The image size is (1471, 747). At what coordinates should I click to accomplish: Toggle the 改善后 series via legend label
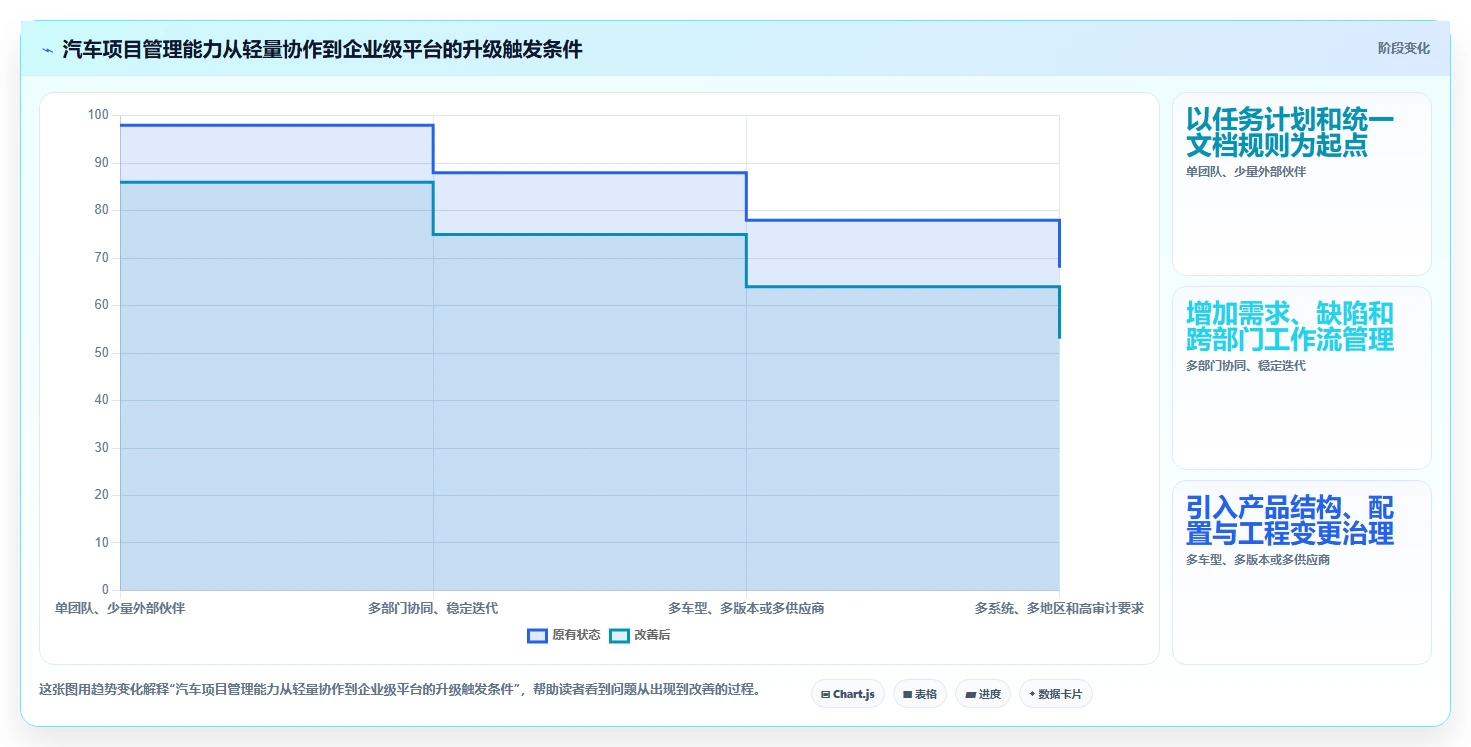click(x=652, y=635)
